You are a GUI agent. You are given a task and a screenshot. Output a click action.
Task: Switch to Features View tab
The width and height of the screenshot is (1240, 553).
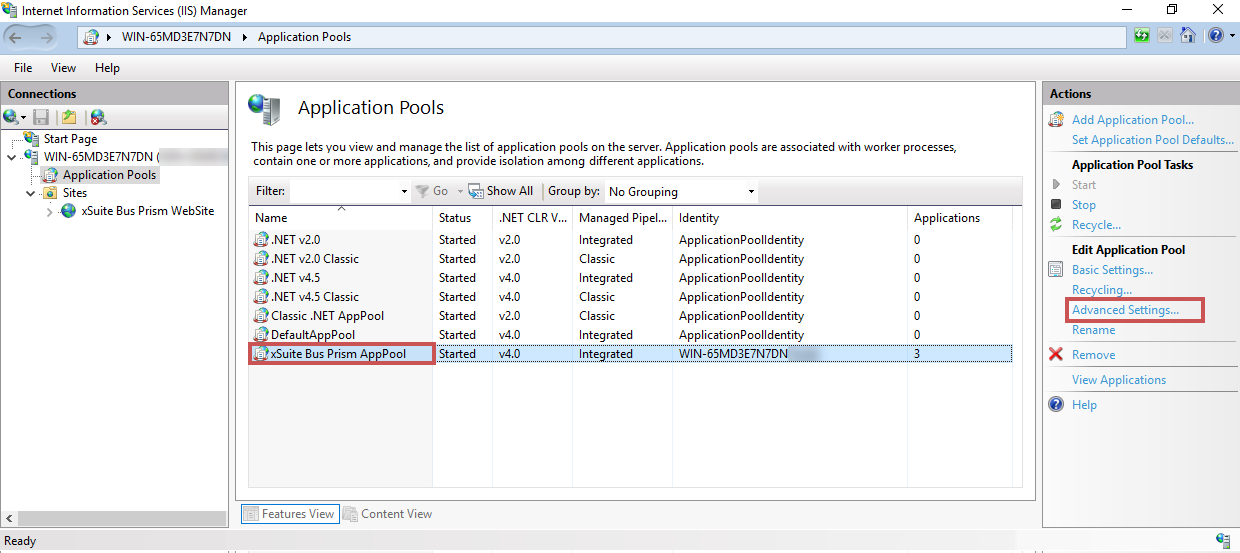click(x=289, y=514)
